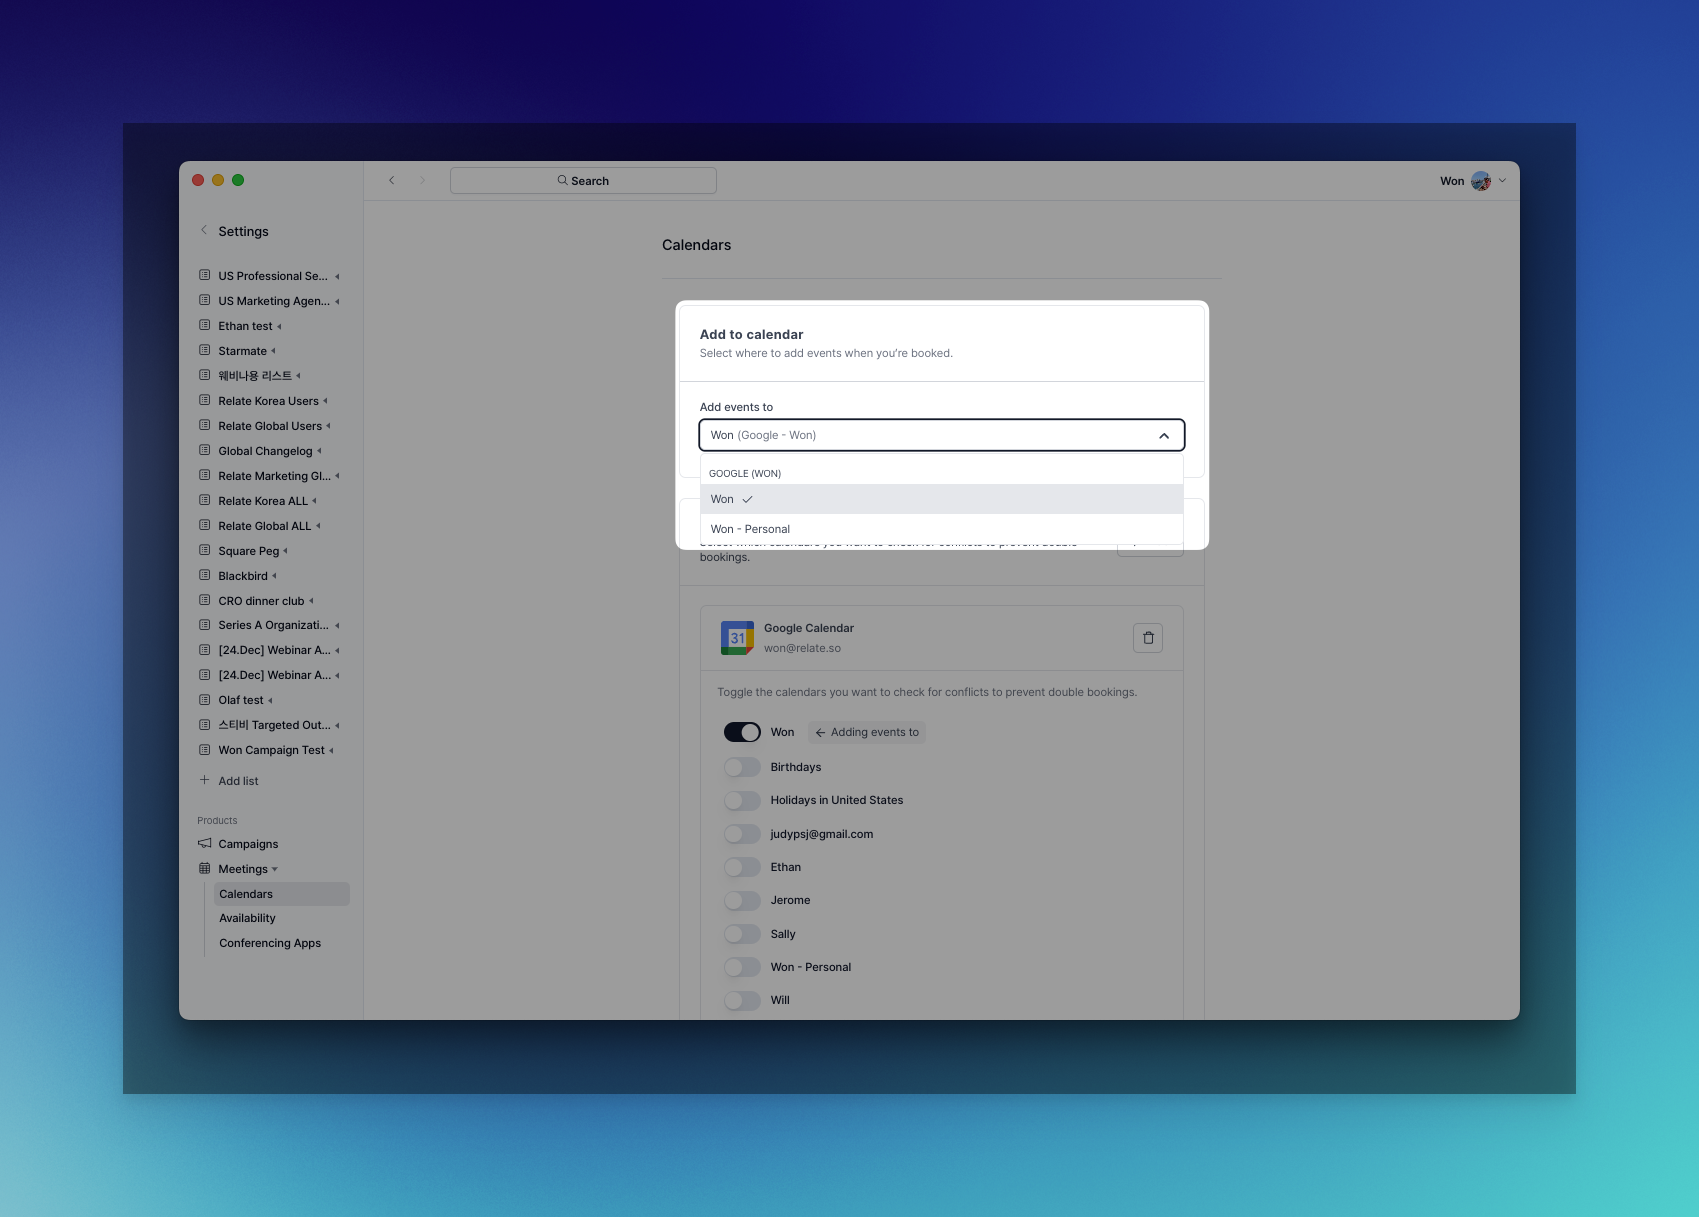Expand the Series A Organizati... list arrow
This screenshot has height=1217, width=1699.
337,625
